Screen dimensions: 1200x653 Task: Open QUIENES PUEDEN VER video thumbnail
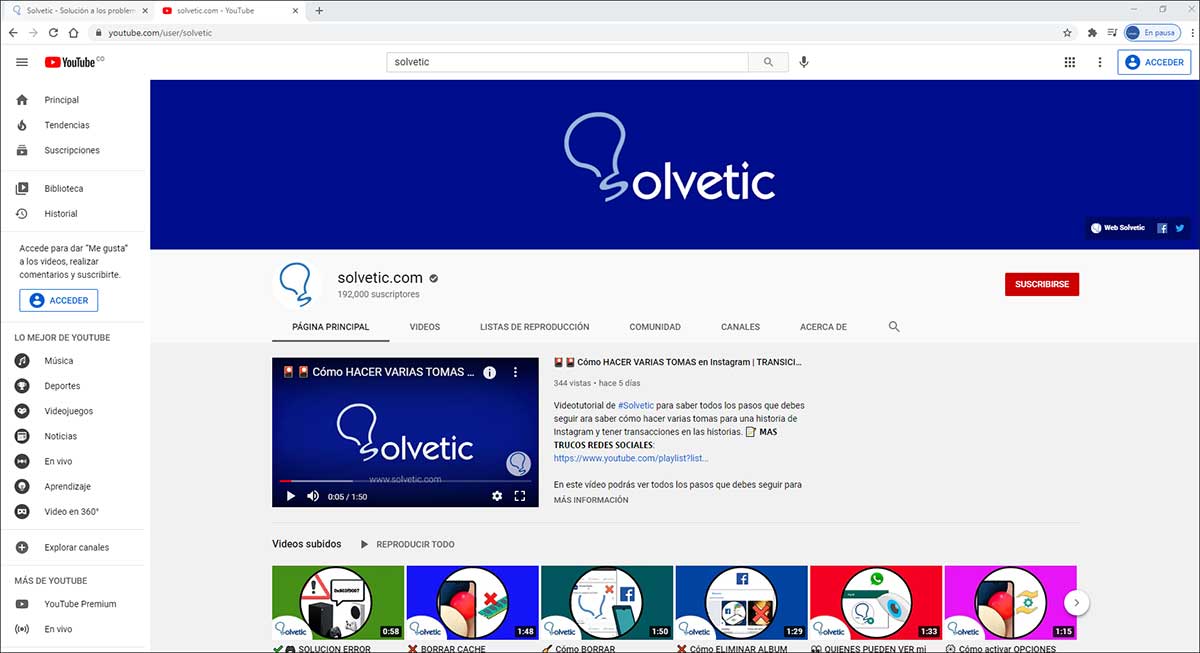[x=876, y=603]
